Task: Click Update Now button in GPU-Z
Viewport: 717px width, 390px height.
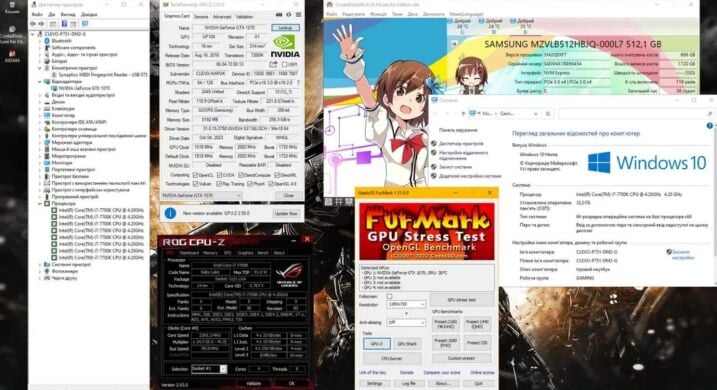Action: [286, 214]
